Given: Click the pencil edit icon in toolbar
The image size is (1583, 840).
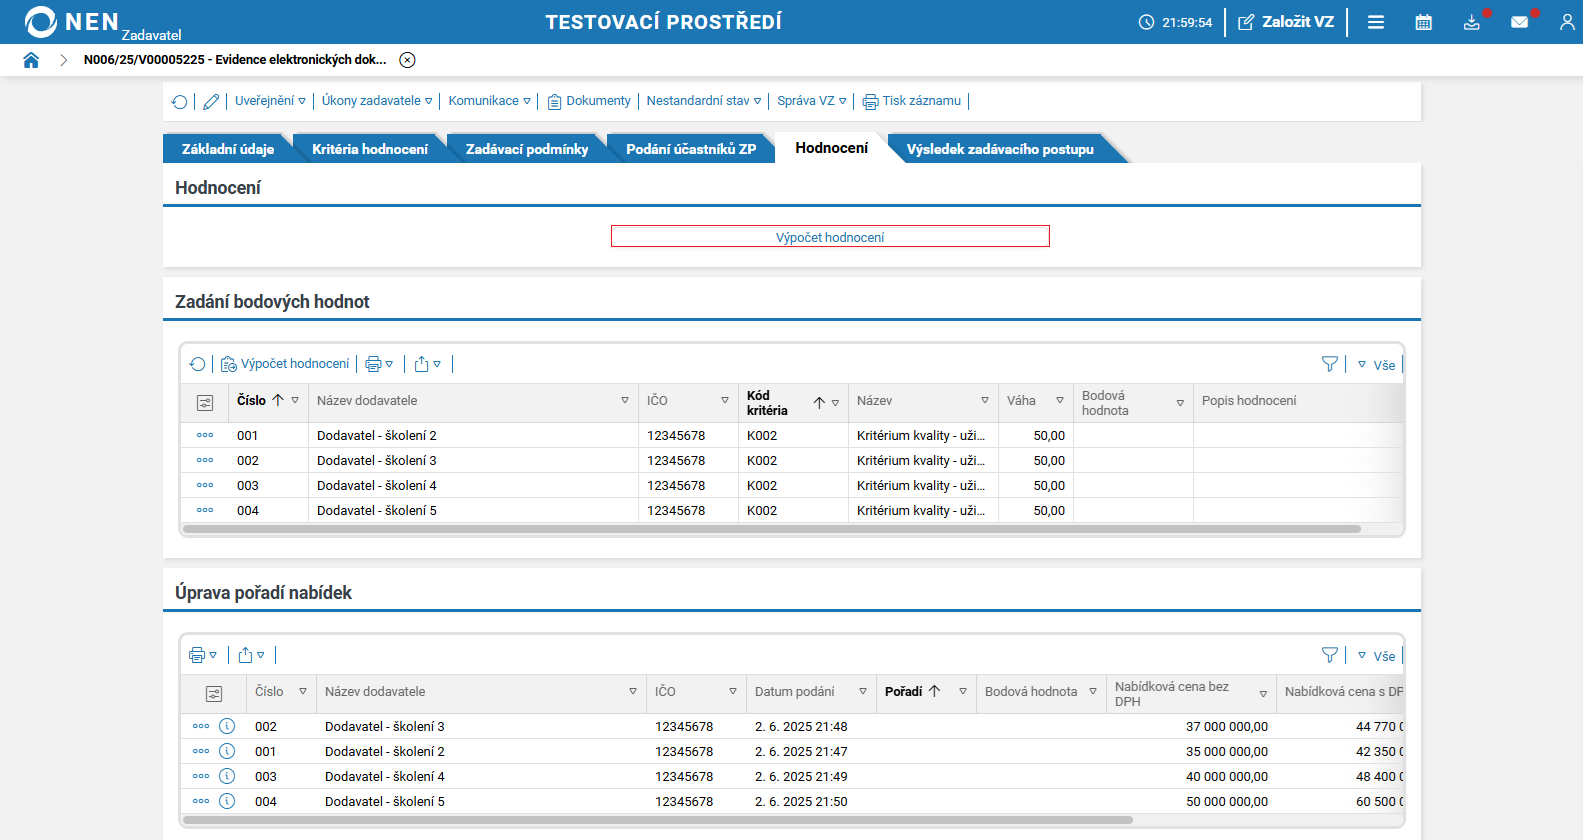Looking at the screenshot, I should click(x=211, y=101).
